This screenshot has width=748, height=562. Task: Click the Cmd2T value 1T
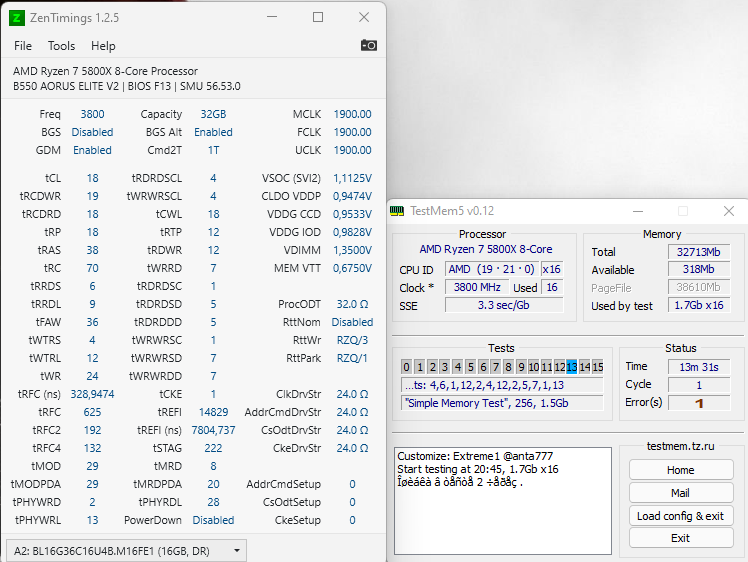(x=213, y=150)
